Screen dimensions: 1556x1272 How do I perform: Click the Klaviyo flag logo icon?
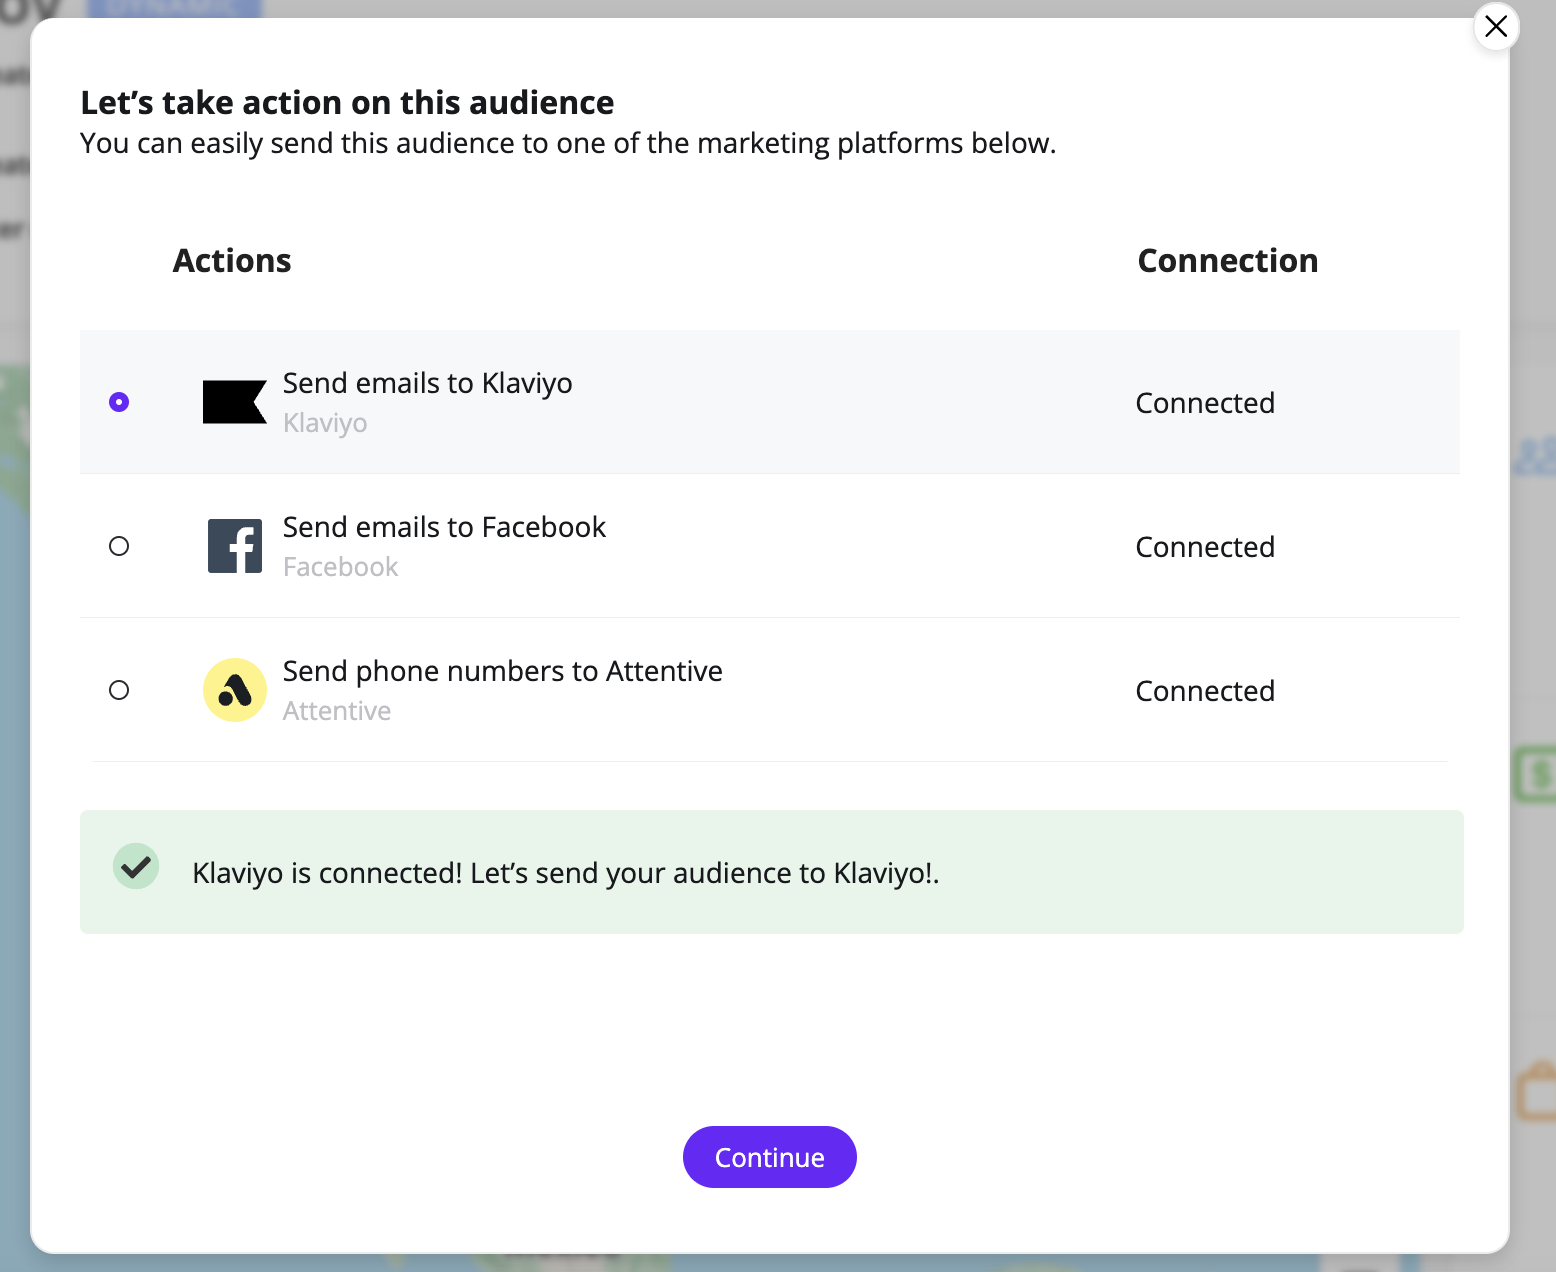235,402
